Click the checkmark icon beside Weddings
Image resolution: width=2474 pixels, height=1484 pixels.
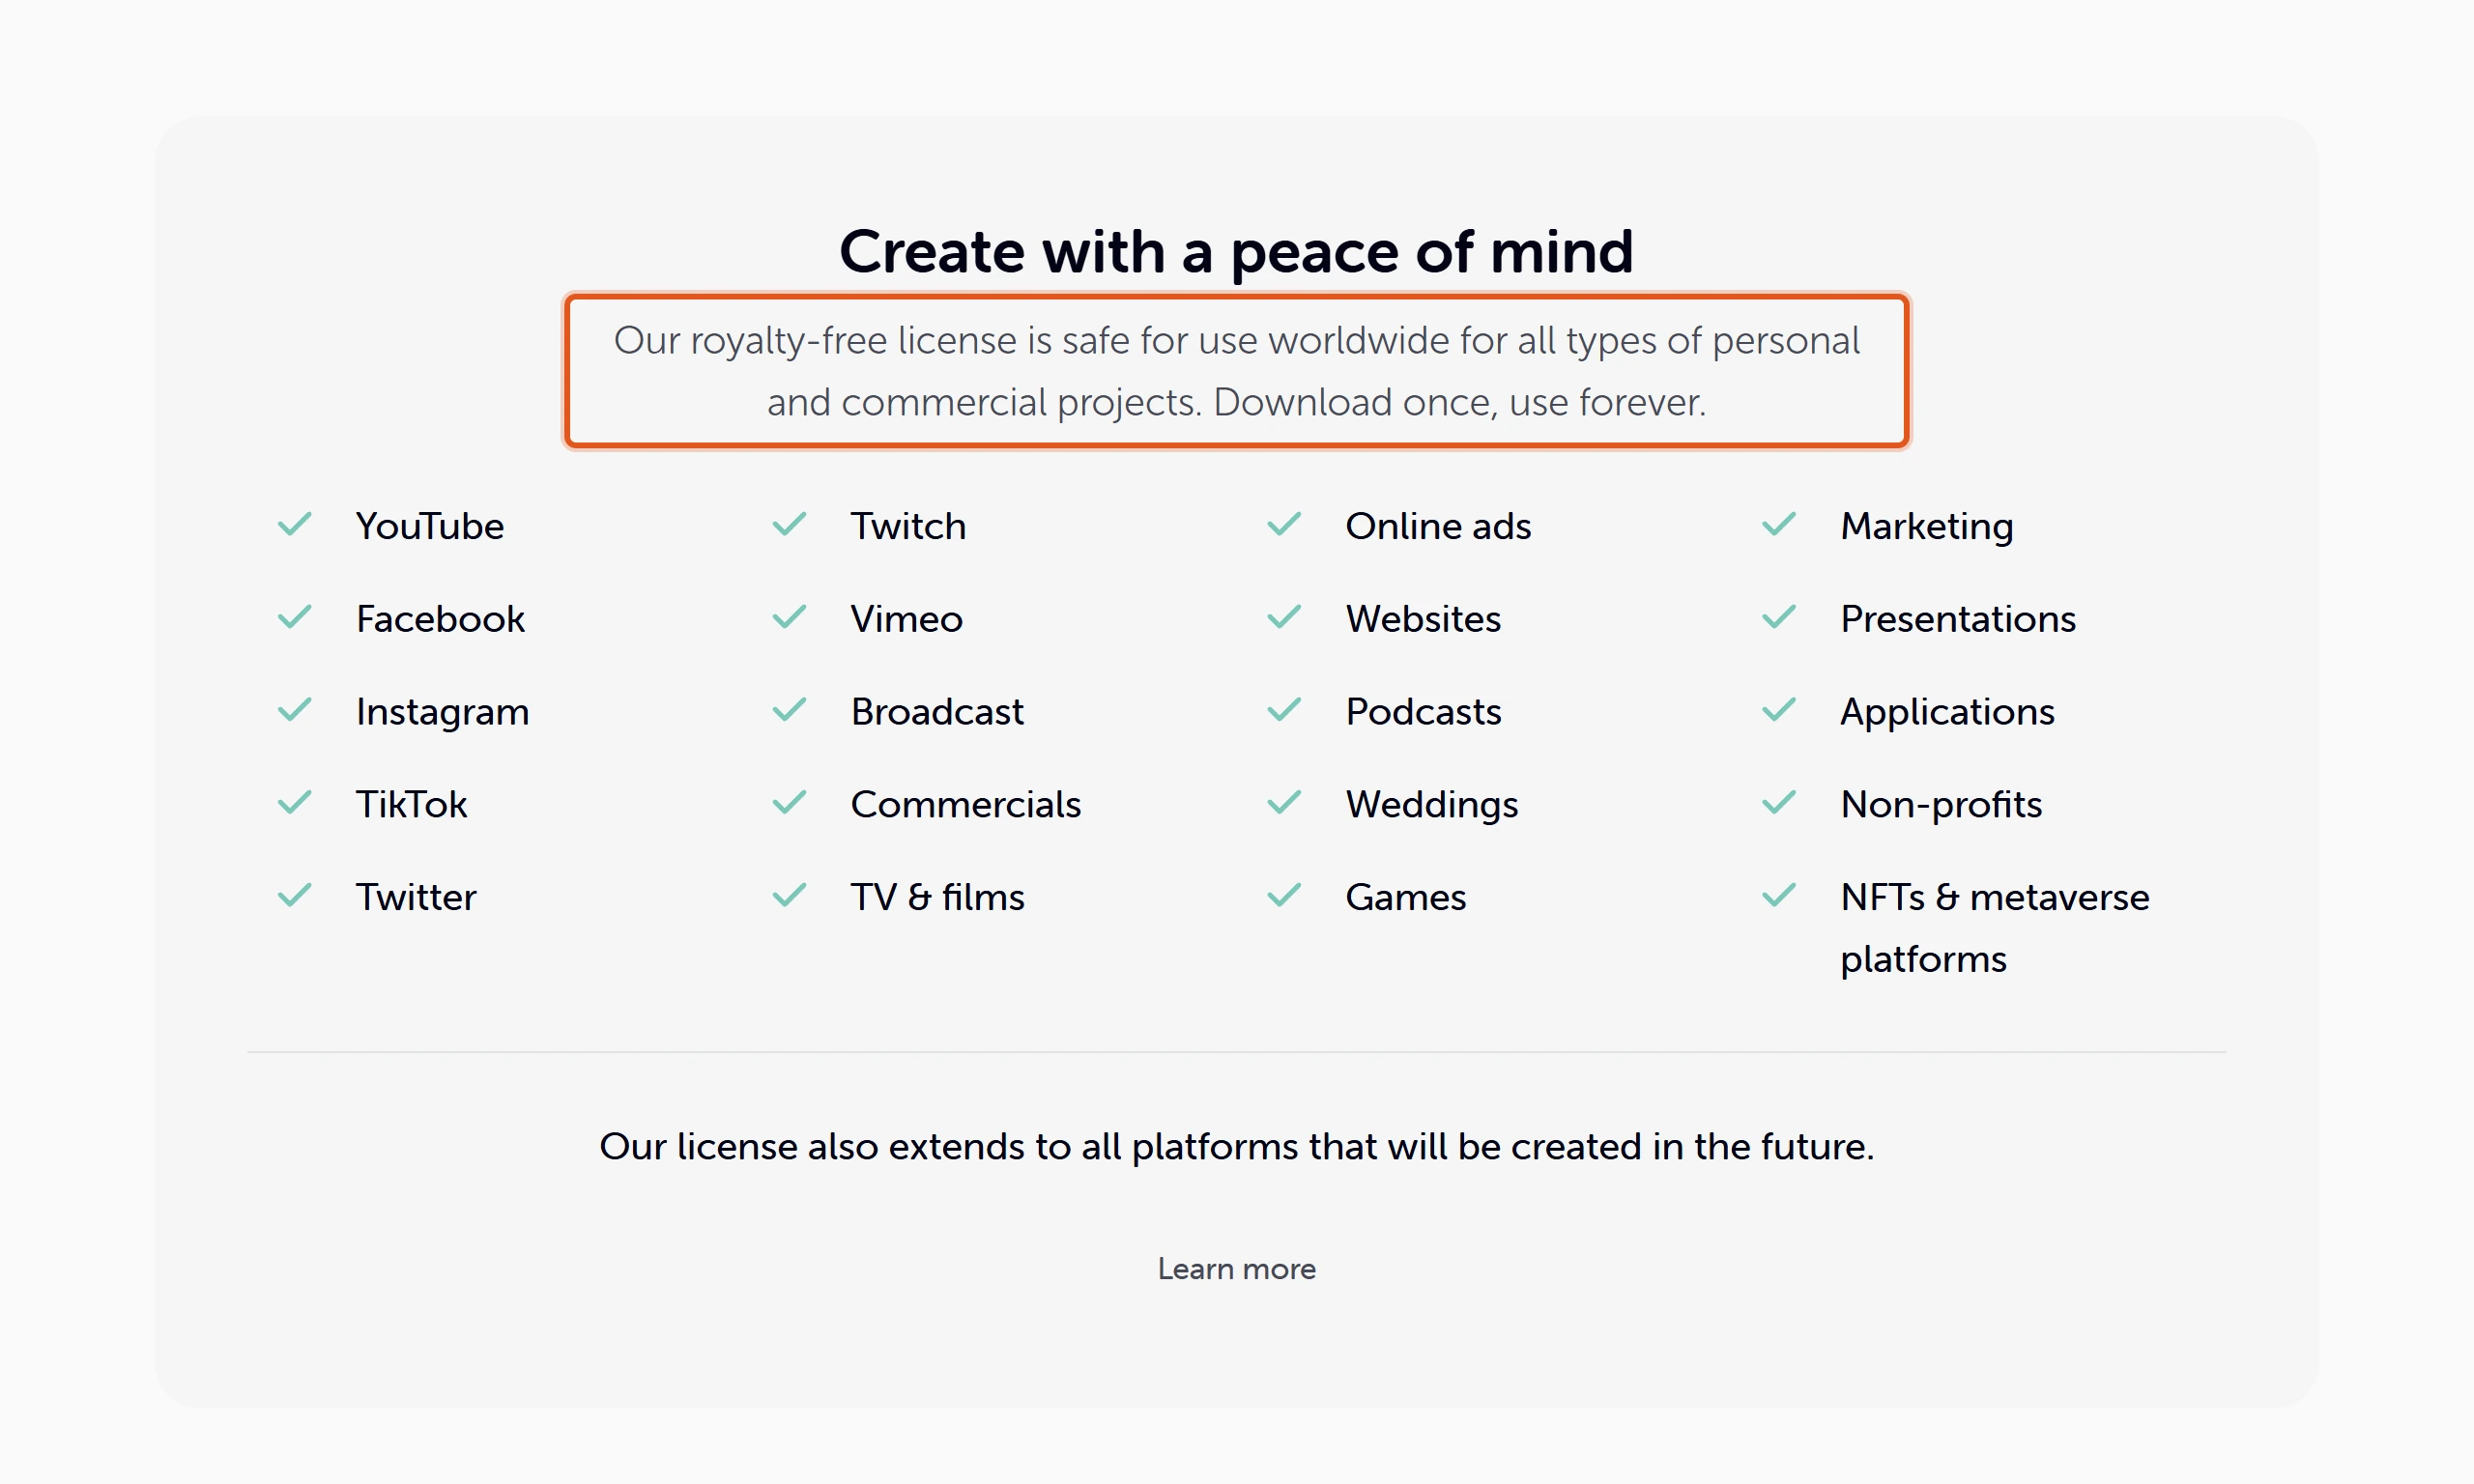coord(1284,802)
